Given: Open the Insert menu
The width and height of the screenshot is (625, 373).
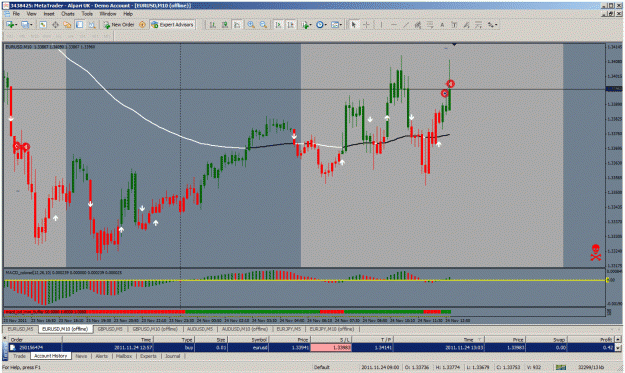Looking at the screenshot, I should click(x=49, y=14).
